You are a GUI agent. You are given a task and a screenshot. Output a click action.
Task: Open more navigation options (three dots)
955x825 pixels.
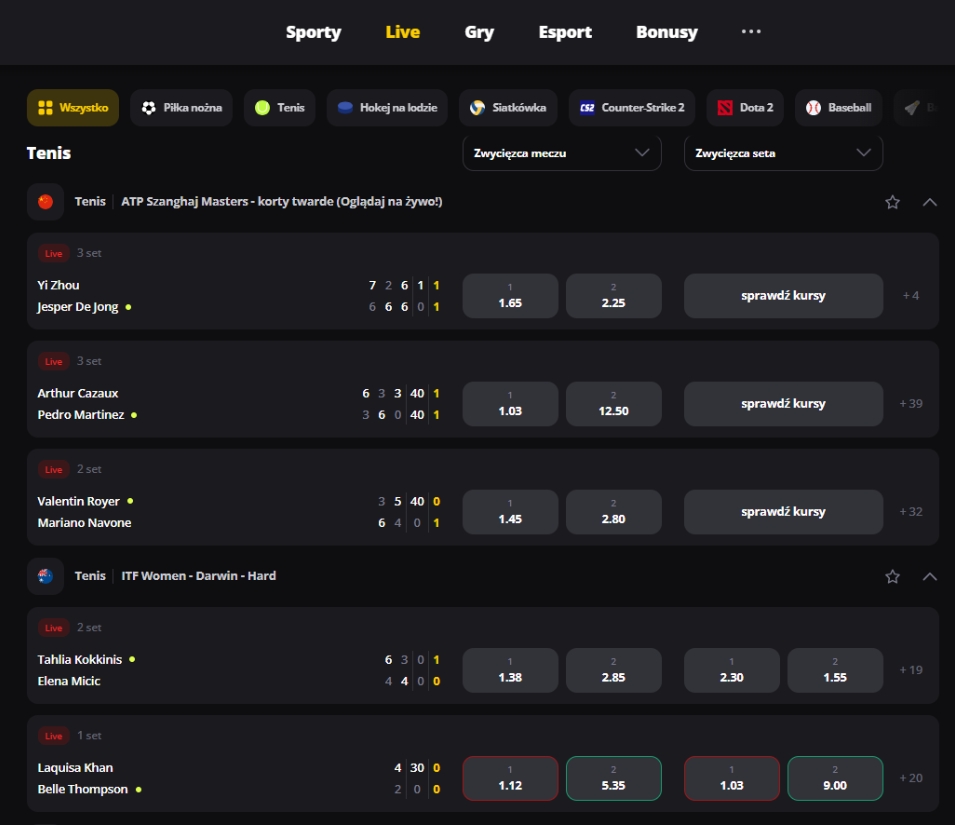coord(751,32)
